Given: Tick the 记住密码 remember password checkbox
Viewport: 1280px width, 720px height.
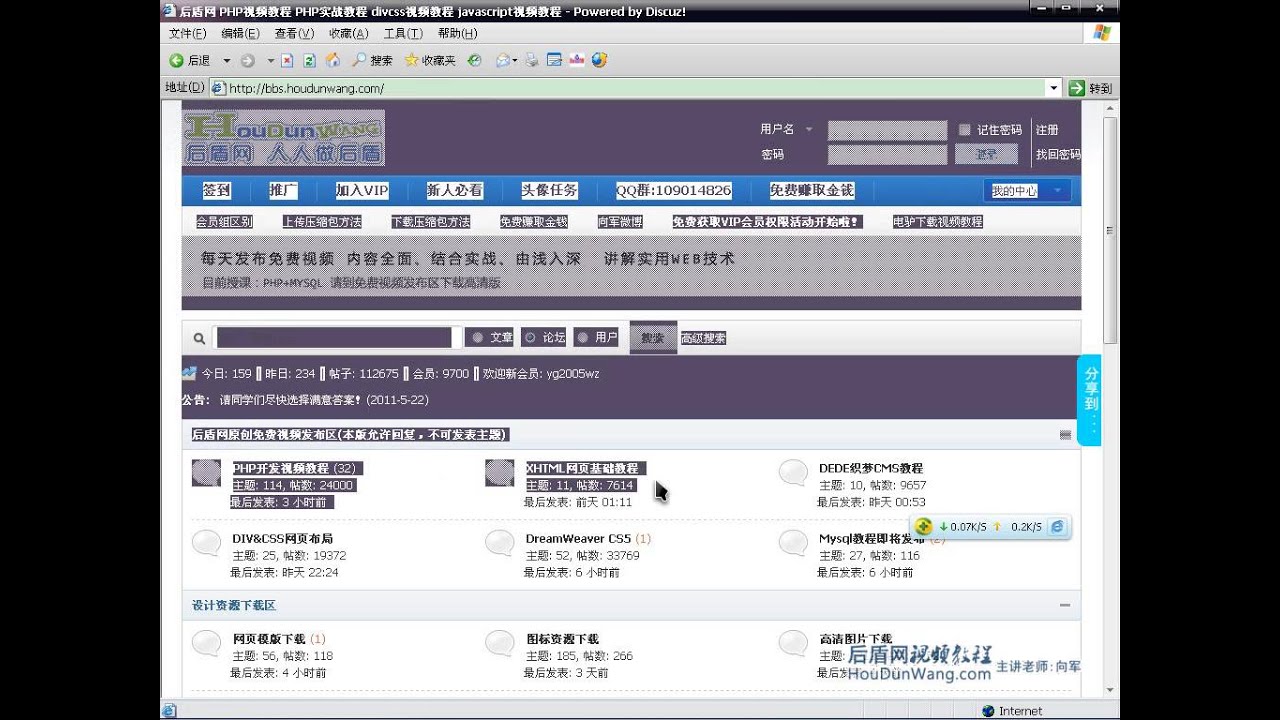Looking at the screenshot, I should pos(965,130).
